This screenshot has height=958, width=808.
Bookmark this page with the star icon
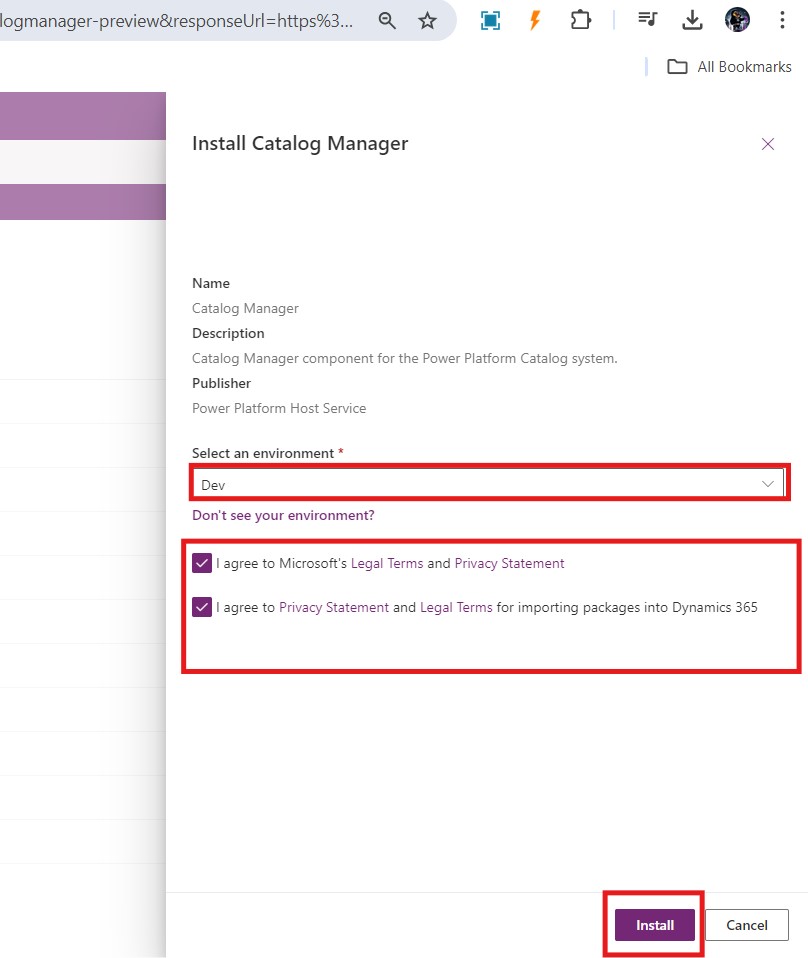pyautogui.click(x=427, y=20)
